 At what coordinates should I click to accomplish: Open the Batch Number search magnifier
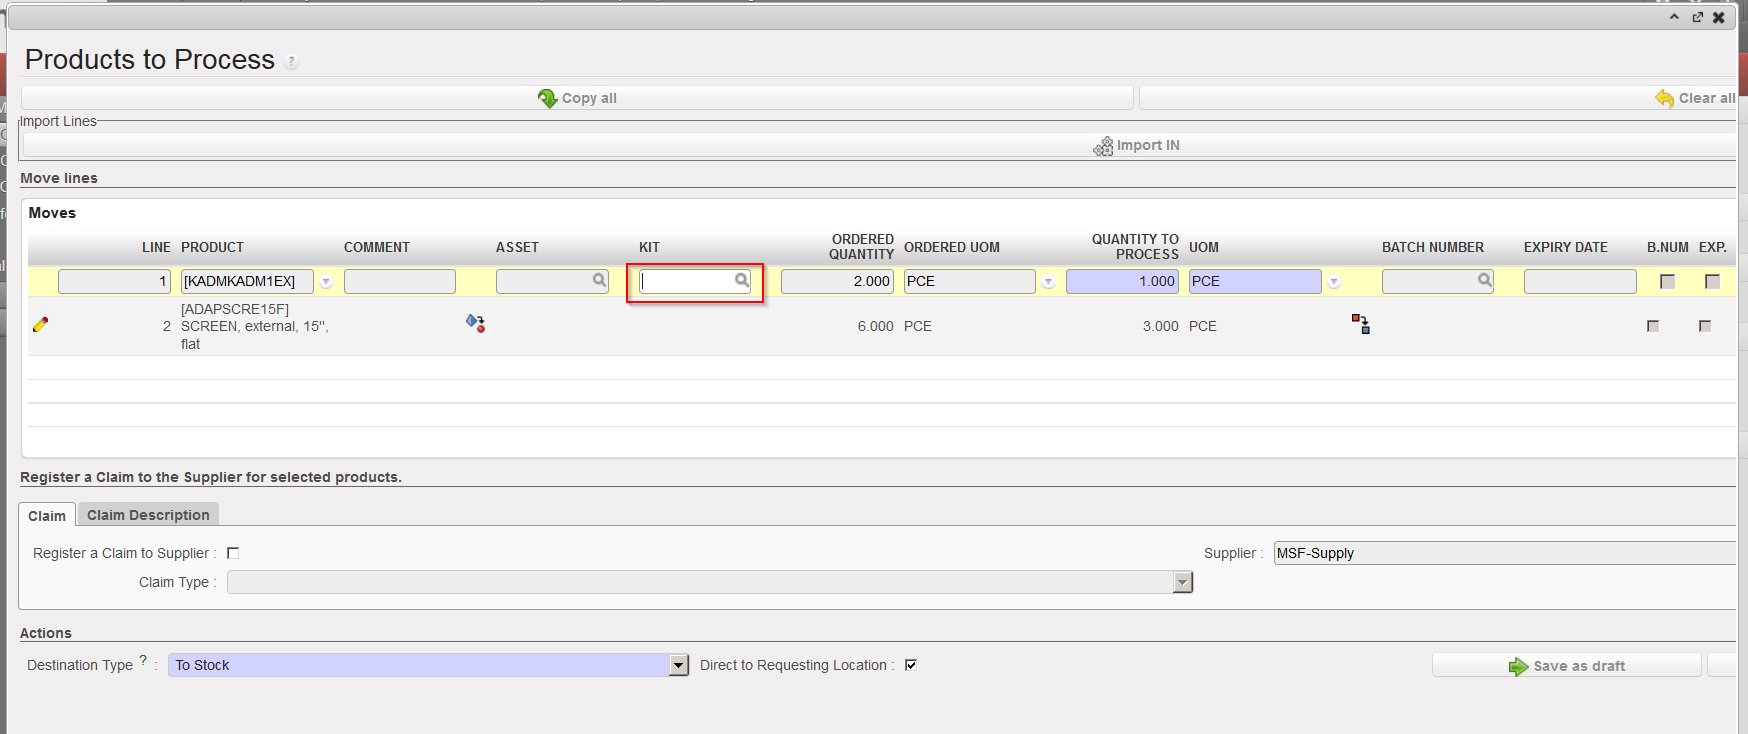1485,281
